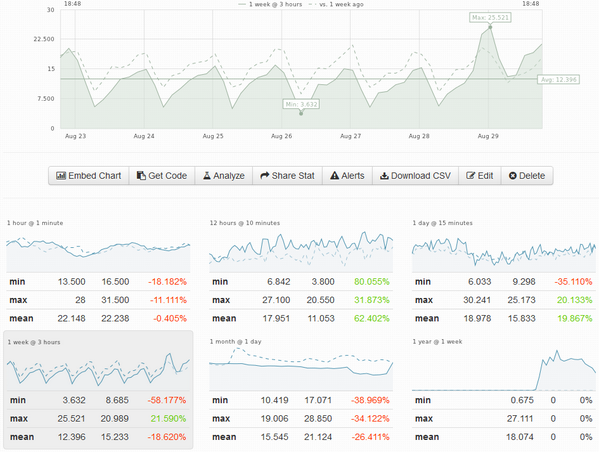This screenshot has width=599, height=452.
Task: Click the Aug 23 axis label
Action: pos(75,136)
